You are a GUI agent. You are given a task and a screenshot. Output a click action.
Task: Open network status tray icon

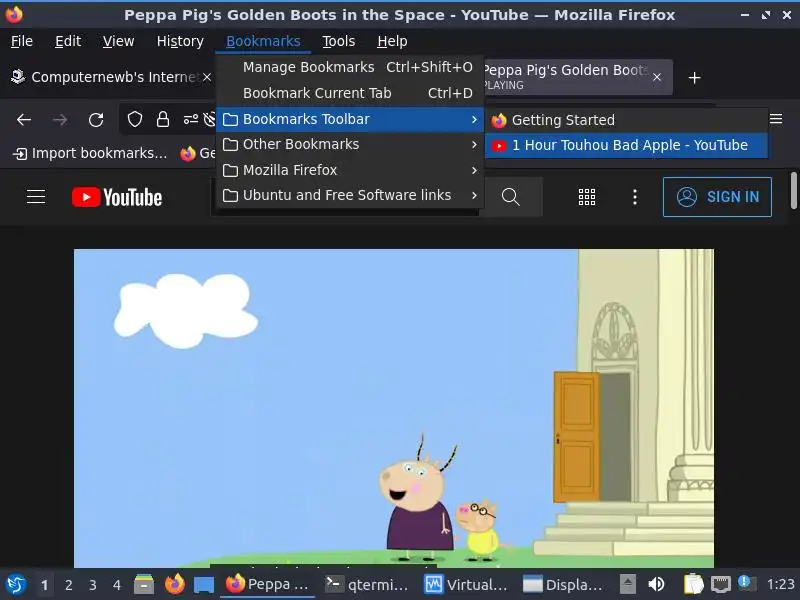click(720, 584)
